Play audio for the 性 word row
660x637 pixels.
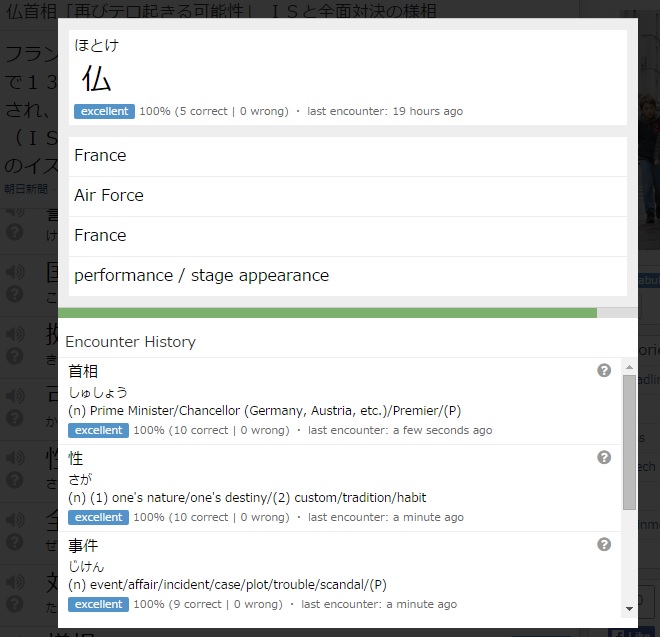[x=15, y=457]
